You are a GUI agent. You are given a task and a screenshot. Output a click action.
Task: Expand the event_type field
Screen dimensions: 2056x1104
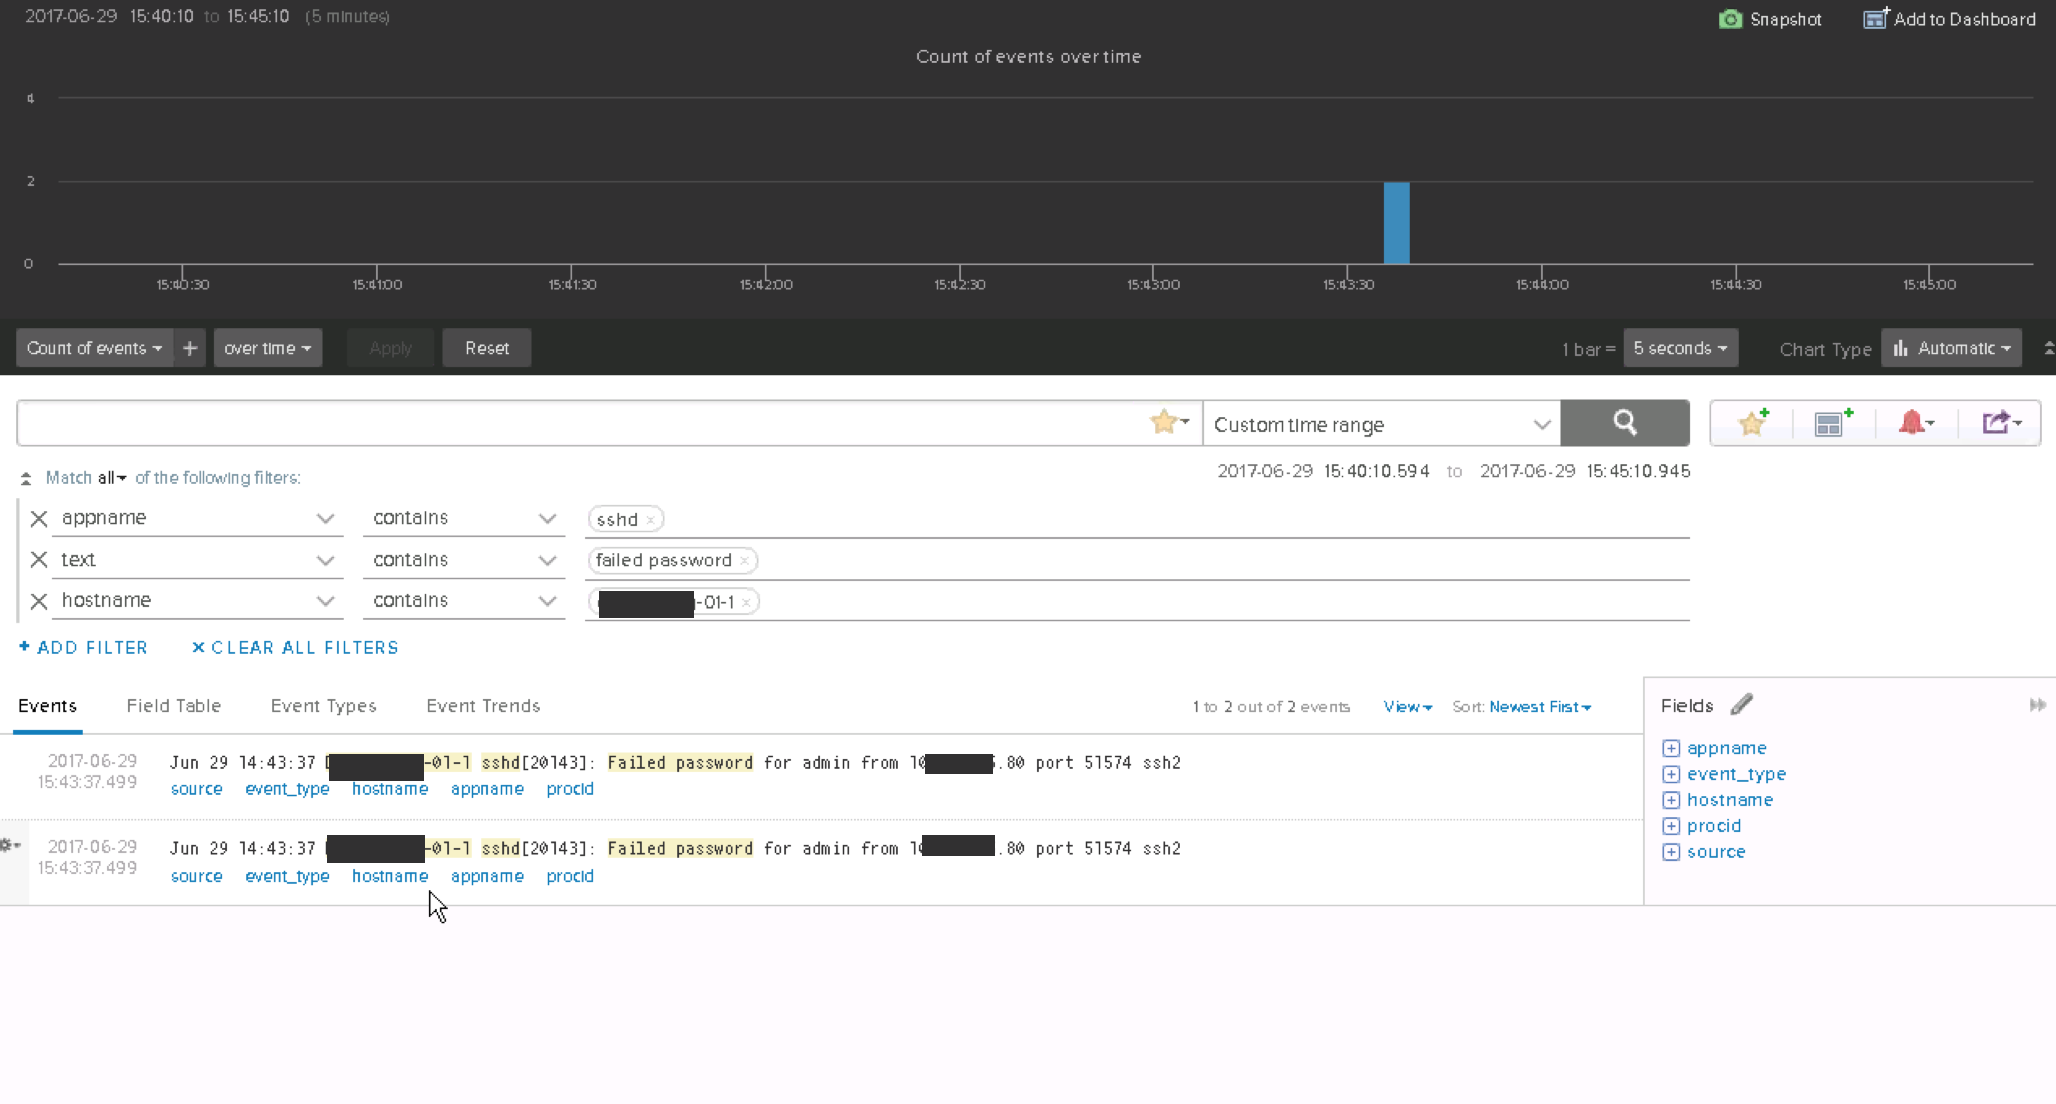pyautogui.click(x=1671, y=774)
